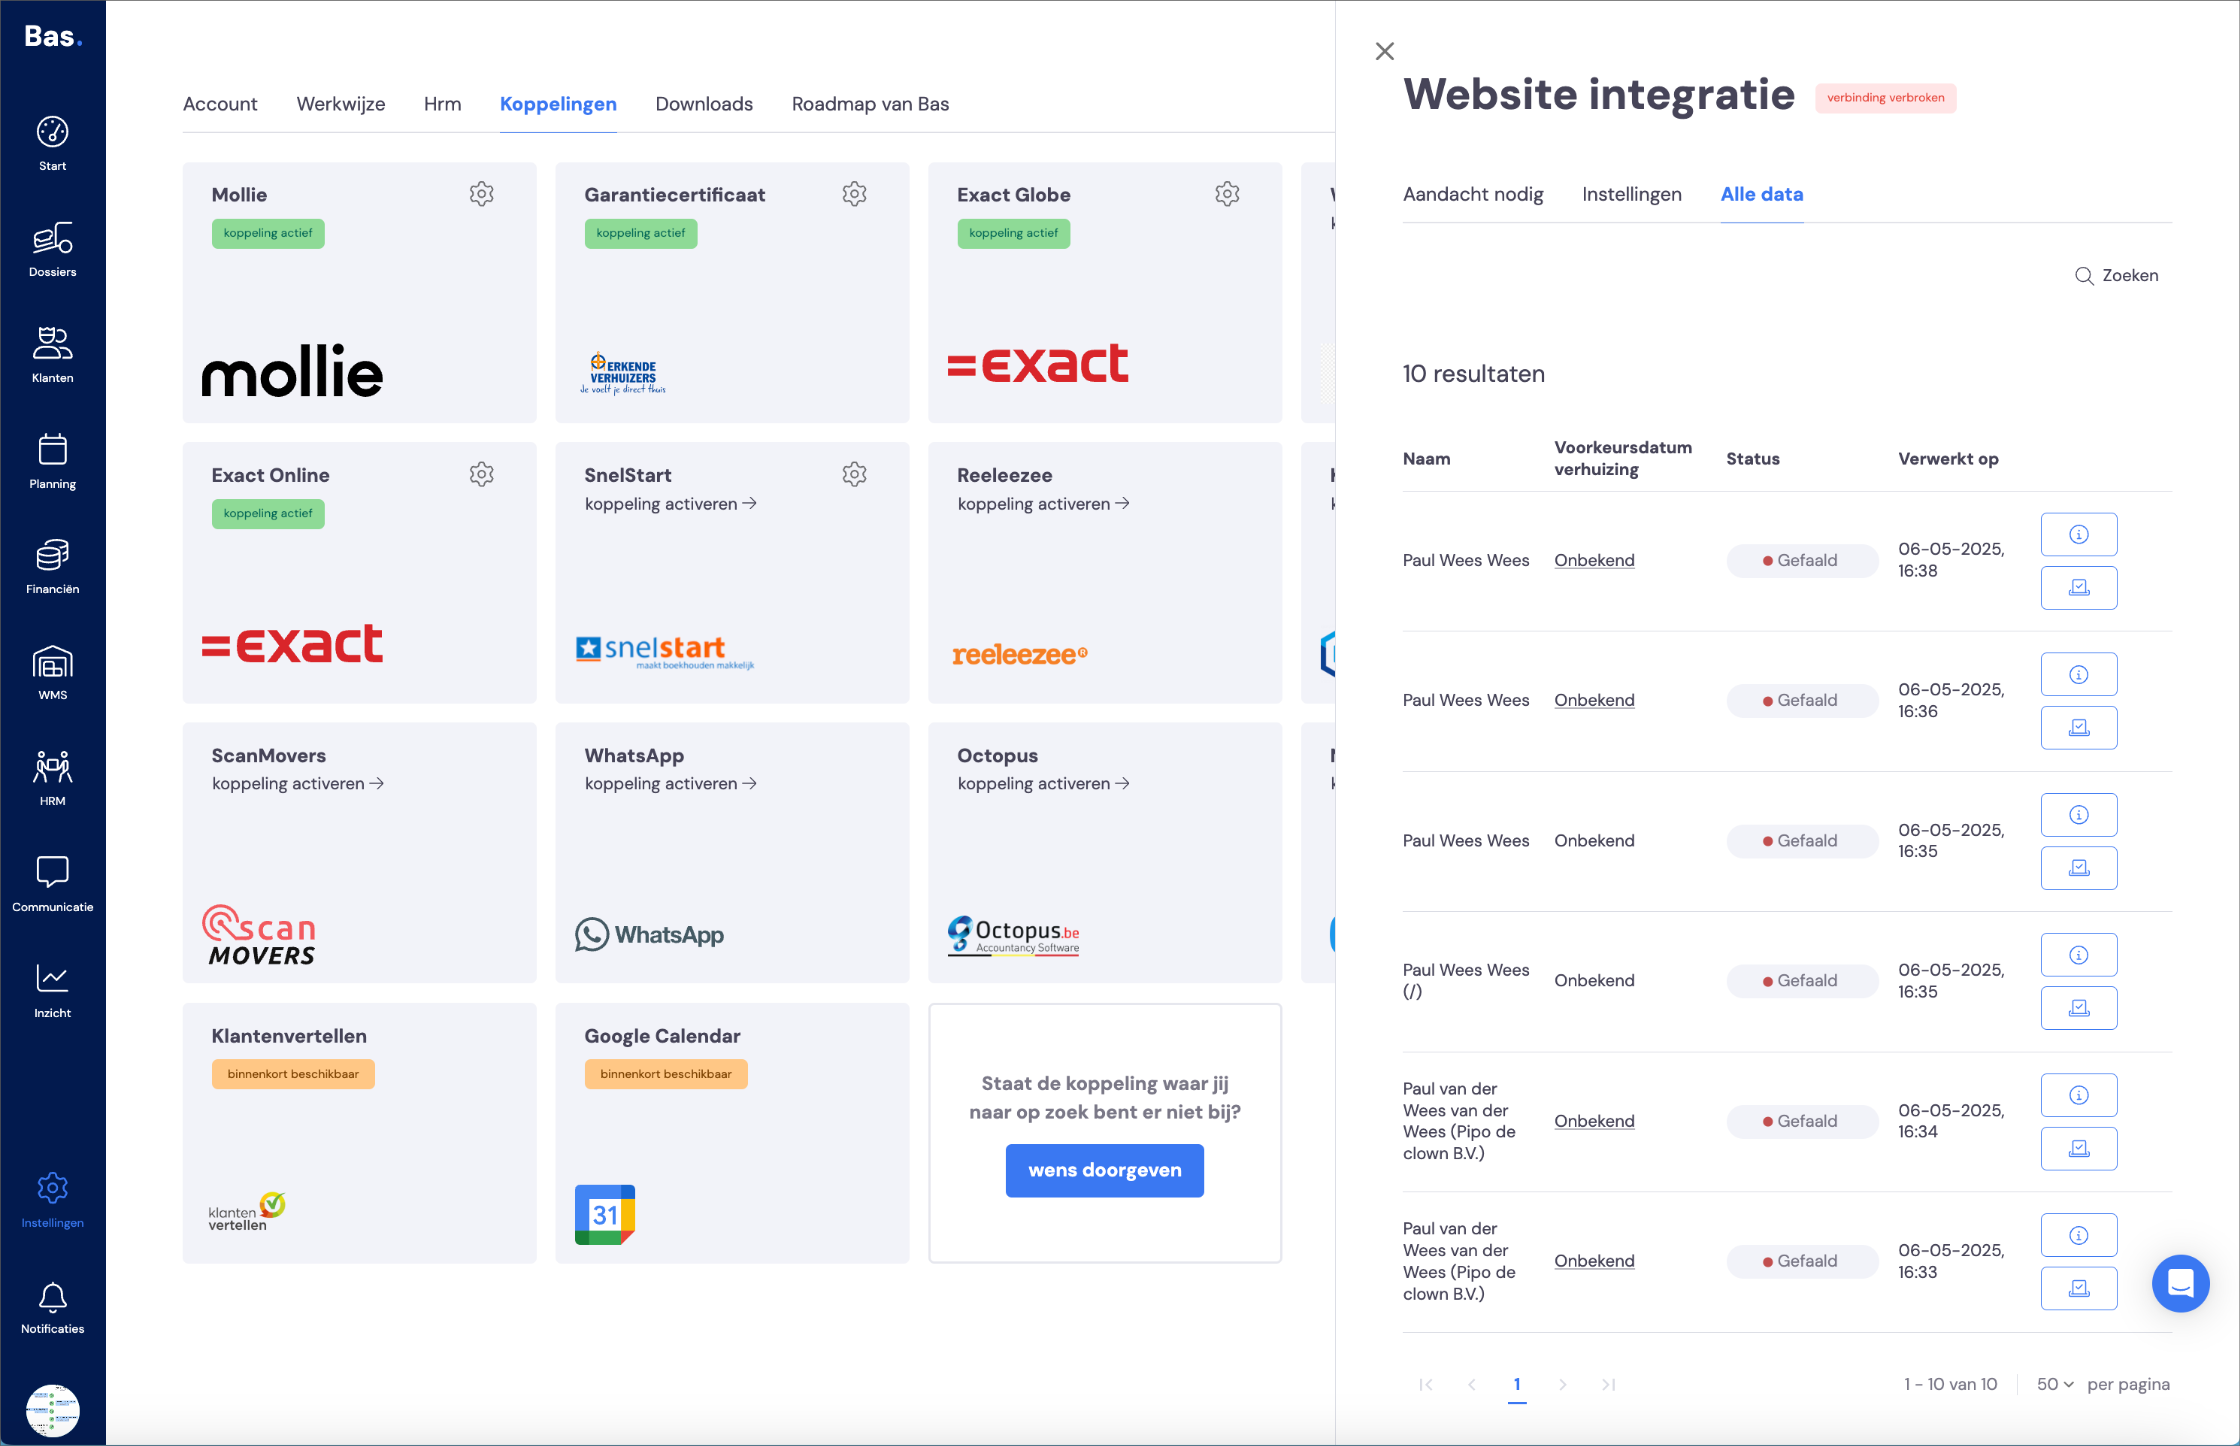Screen dimensions: 2240x1446
Task: Click process icon for 16:36 row
Action: coord(2078,728)
